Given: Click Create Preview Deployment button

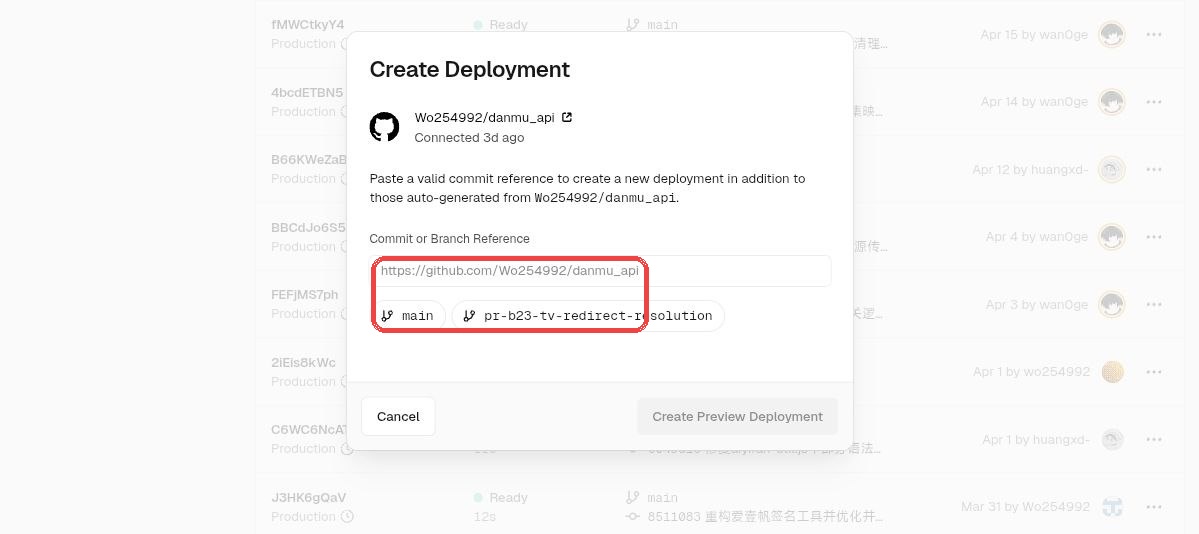Looking at the screenshot, I should 737,416.
